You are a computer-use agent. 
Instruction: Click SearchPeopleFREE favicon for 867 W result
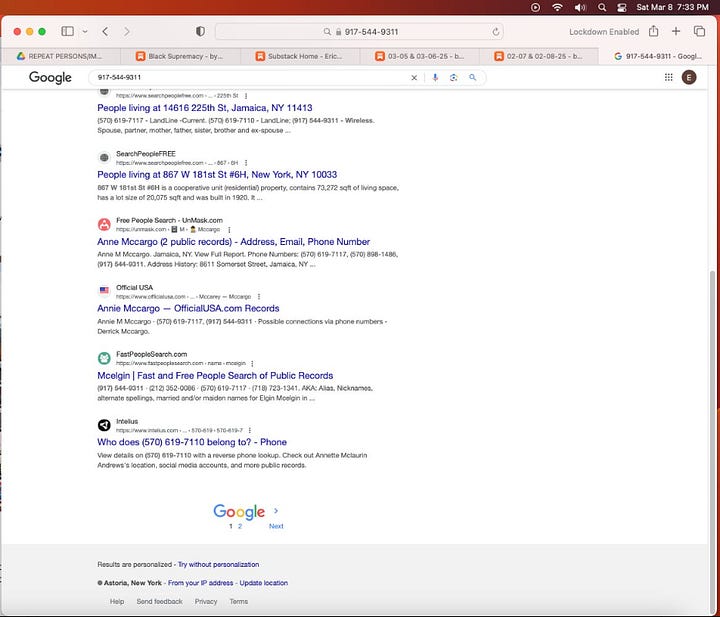tap(104, 157)
